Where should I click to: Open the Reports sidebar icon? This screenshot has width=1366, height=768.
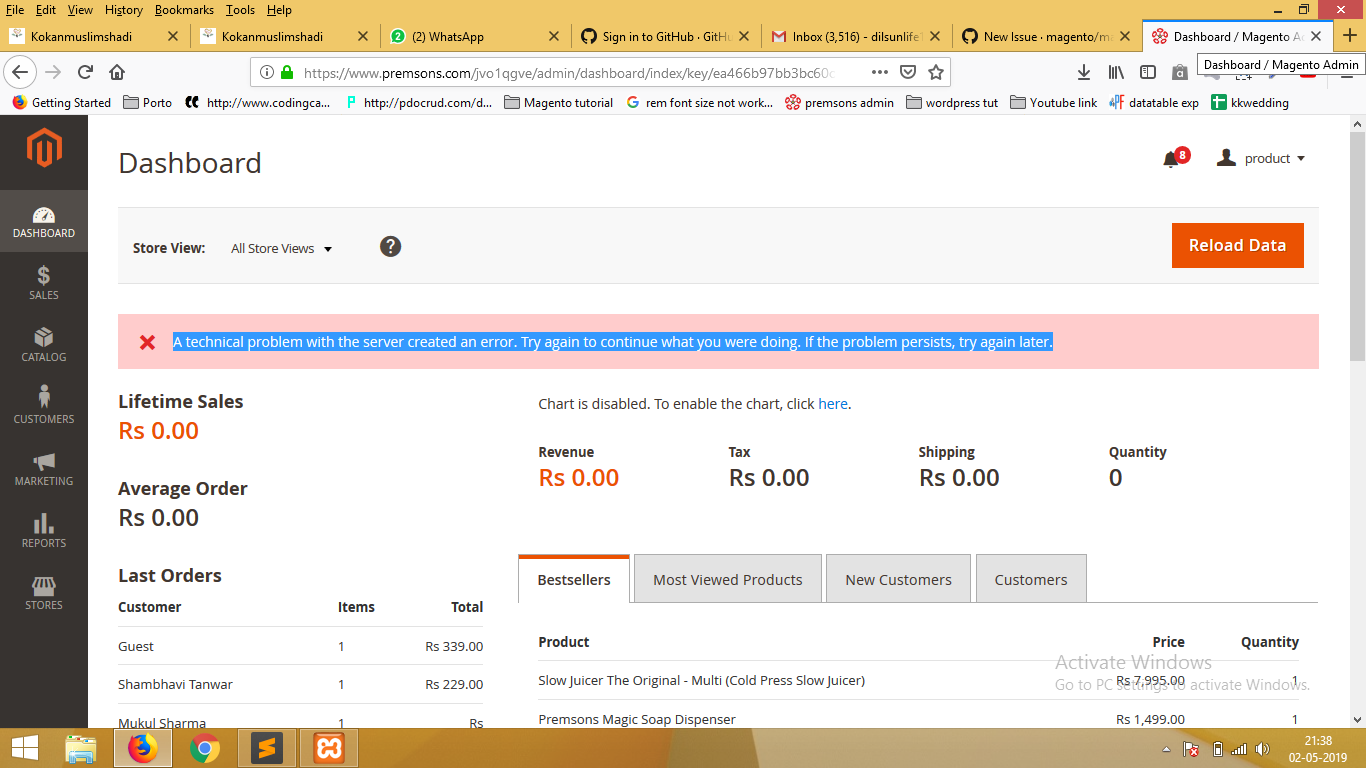pyautogui.click(x=44, y=528)
